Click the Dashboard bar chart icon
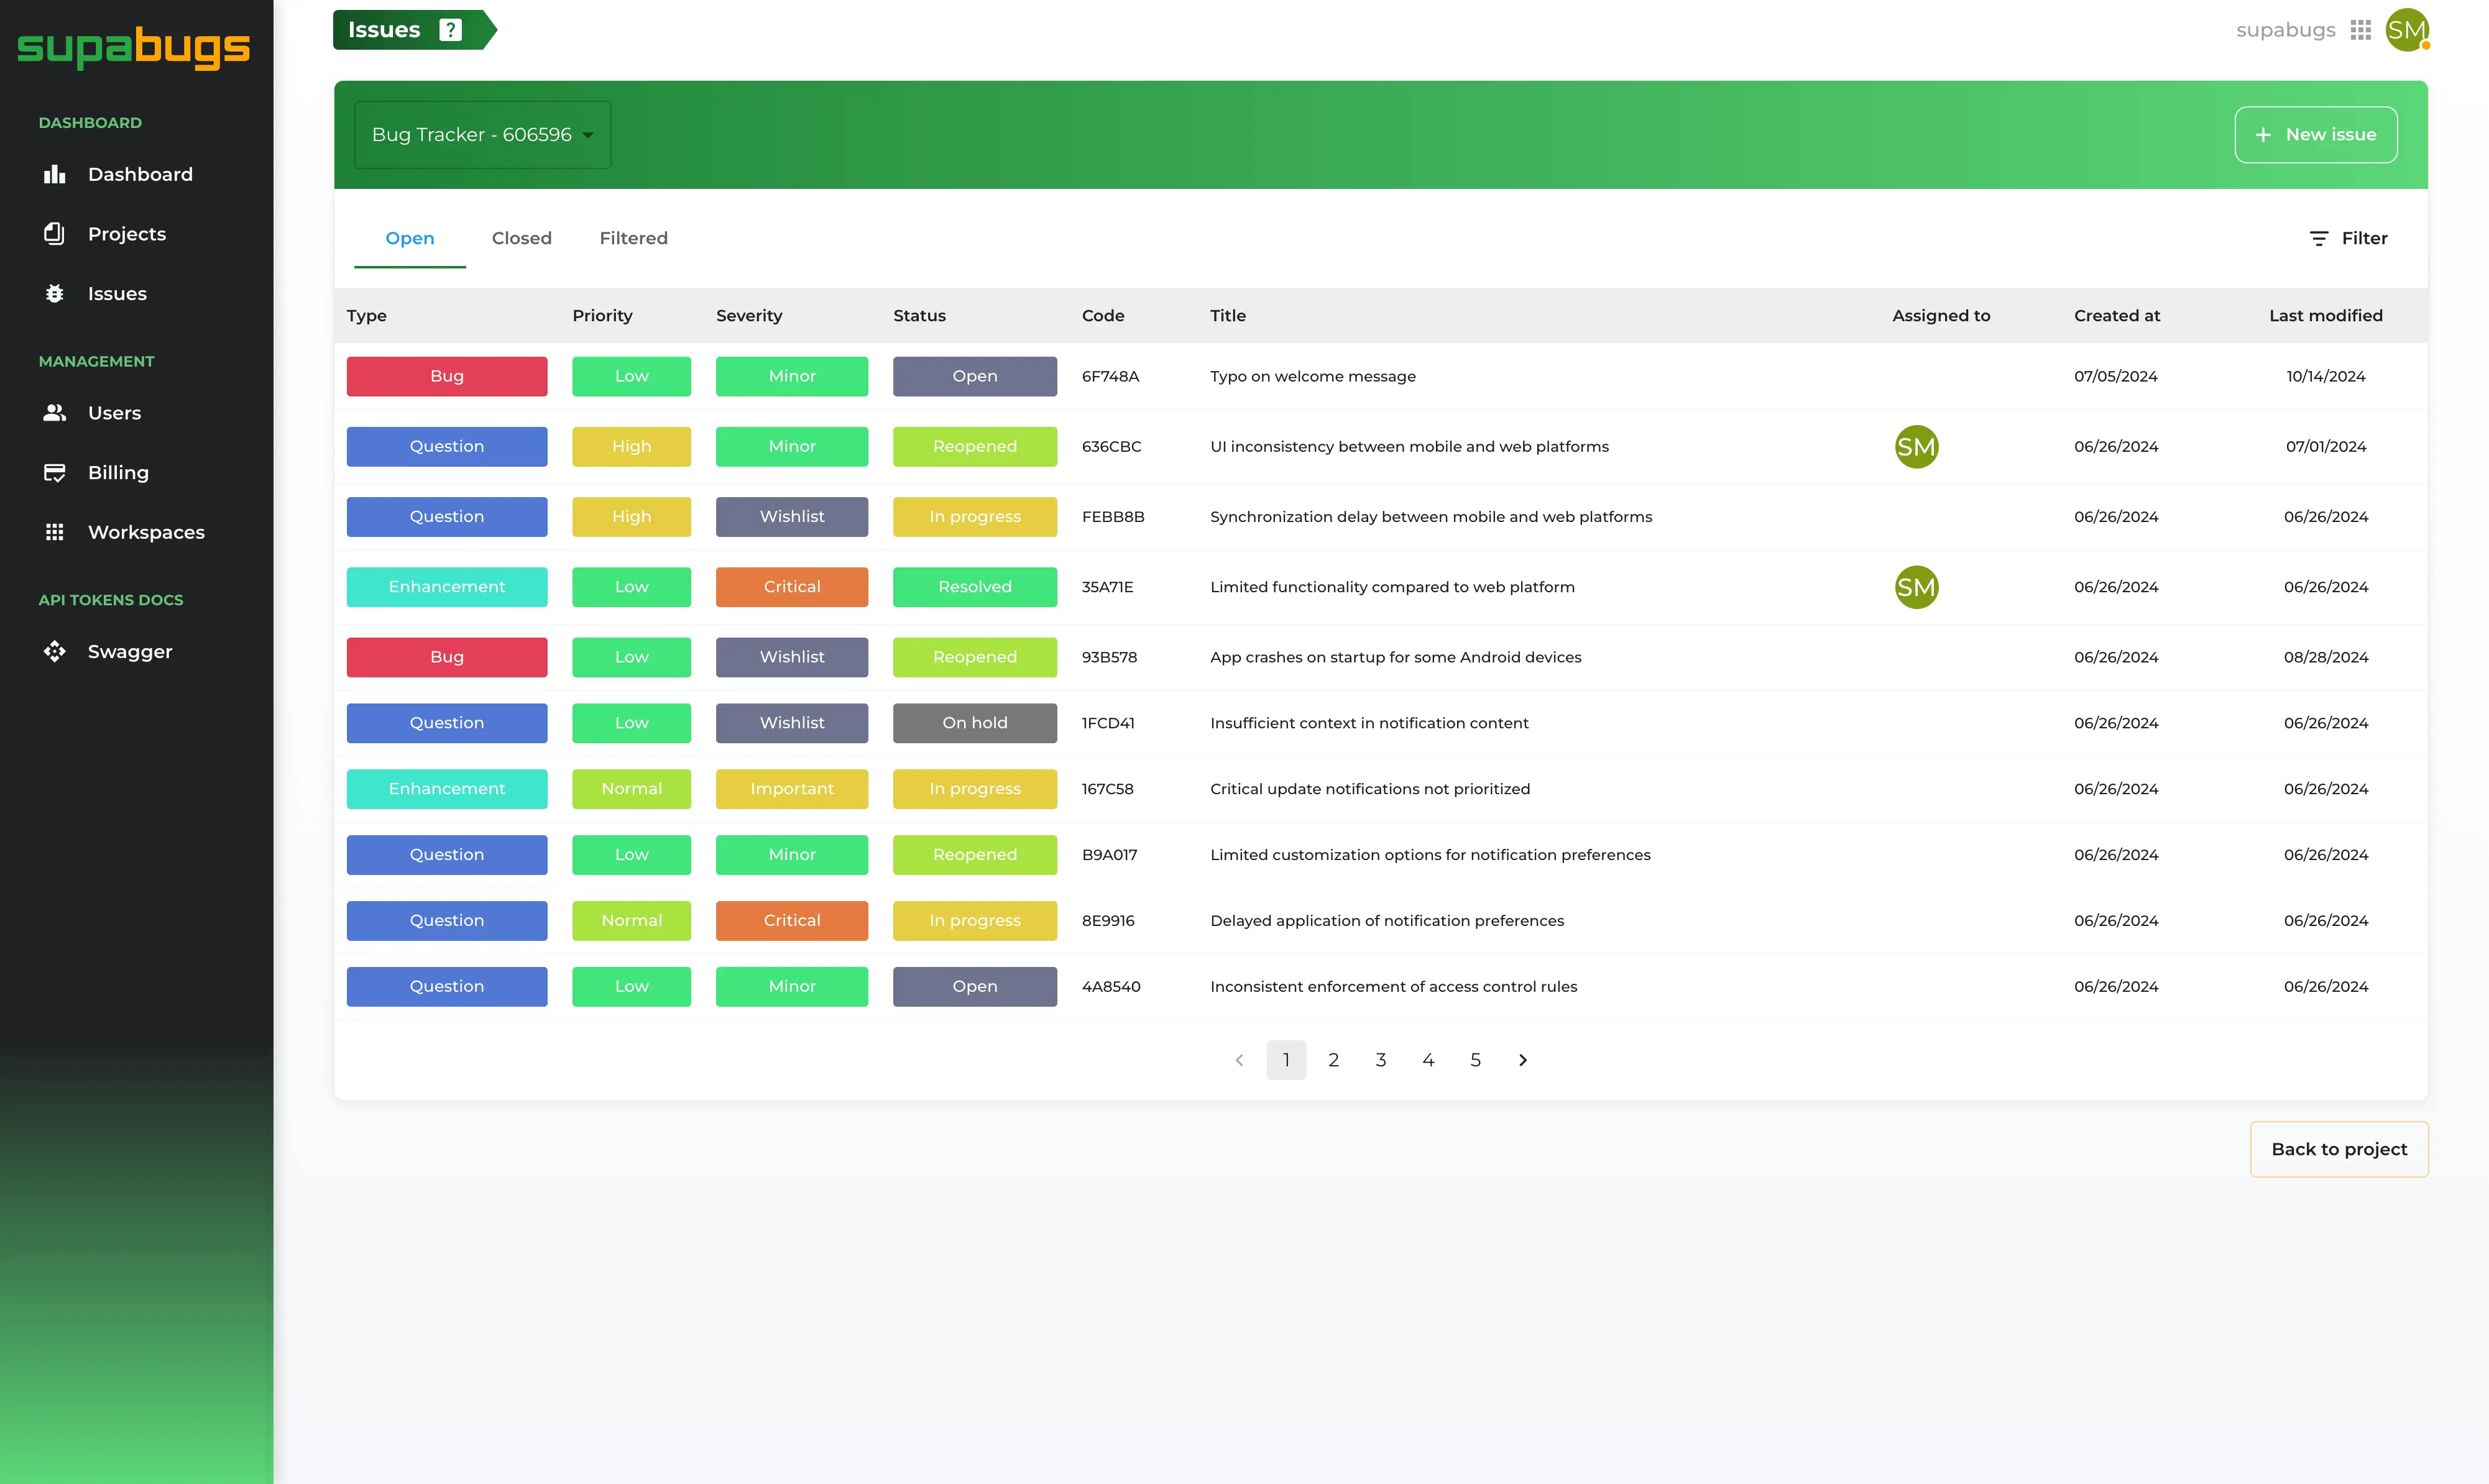Viewport: 2489px width, 1484px height. (54, 174)
